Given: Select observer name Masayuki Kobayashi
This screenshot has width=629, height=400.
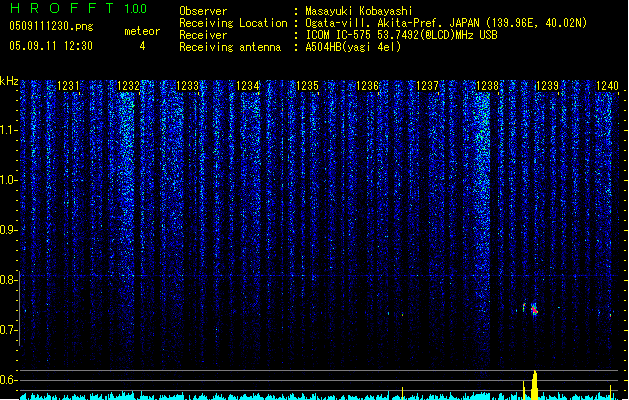Looking at the screenshot, I should [359, 11].
